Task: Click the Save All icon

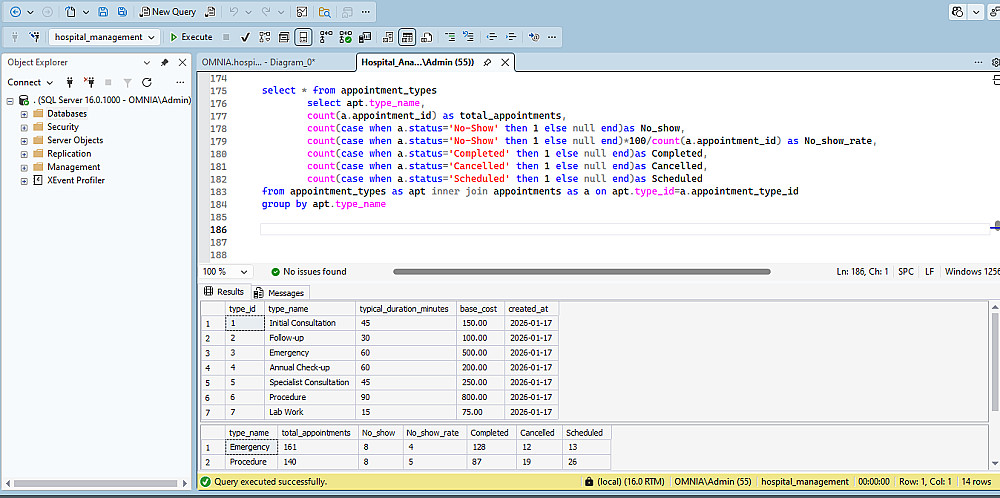Action: click(122, 11)
